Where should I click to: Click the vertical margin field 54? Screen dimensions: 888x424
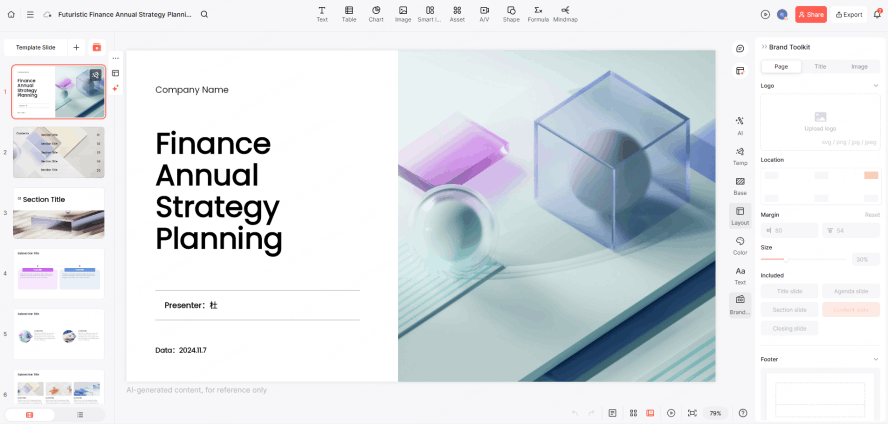pyautogui.click(x=851, y=230)
